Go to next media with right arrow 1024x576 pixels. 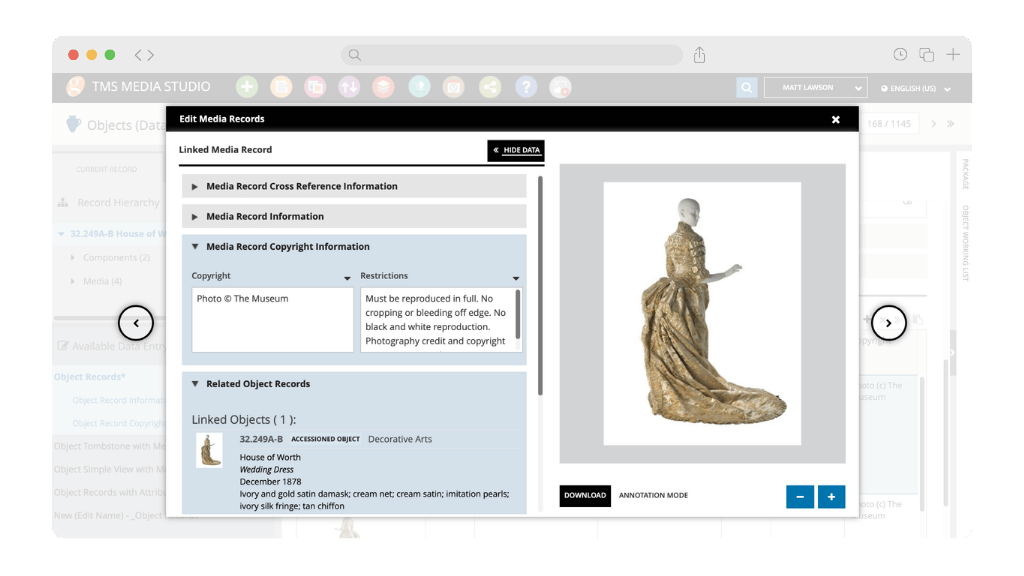888,323
